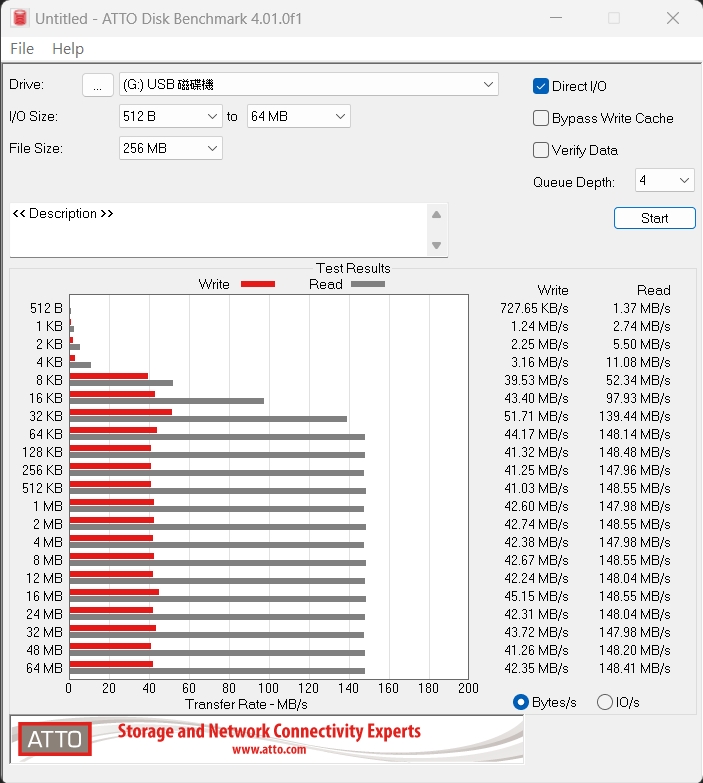Open the File Size 256 MB dropdown
Screen dimensions: 703x783
tap(170, 148)
